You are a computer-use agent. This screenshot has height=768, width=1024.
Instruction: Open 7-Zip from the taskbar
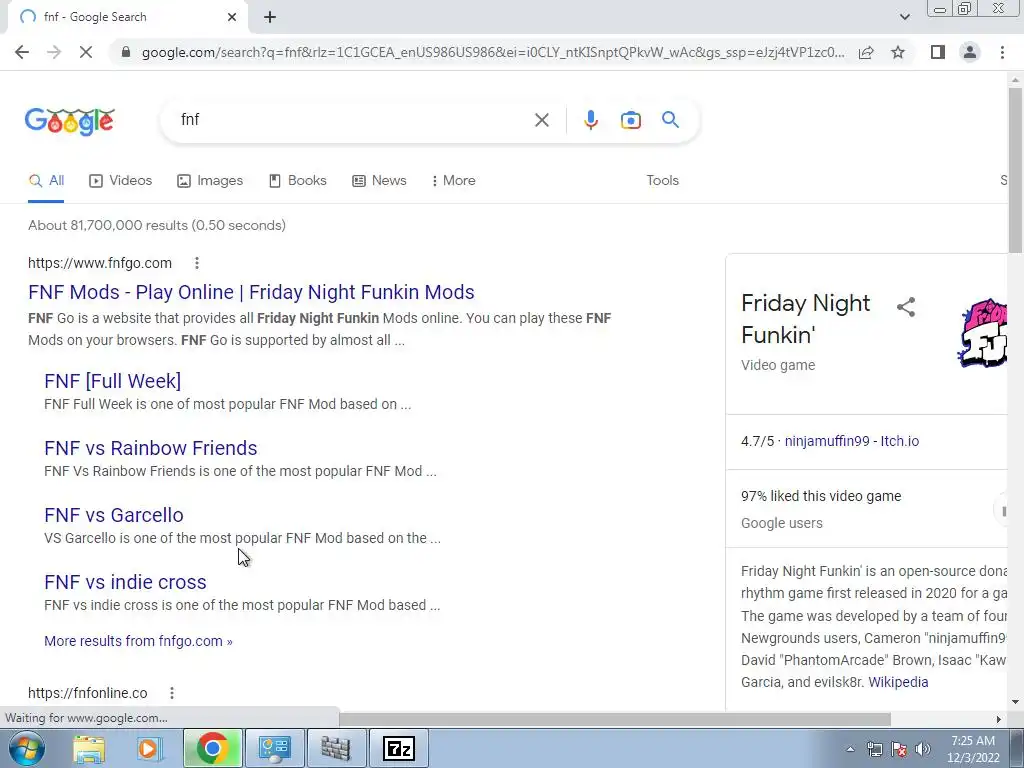tap(399, 748)
